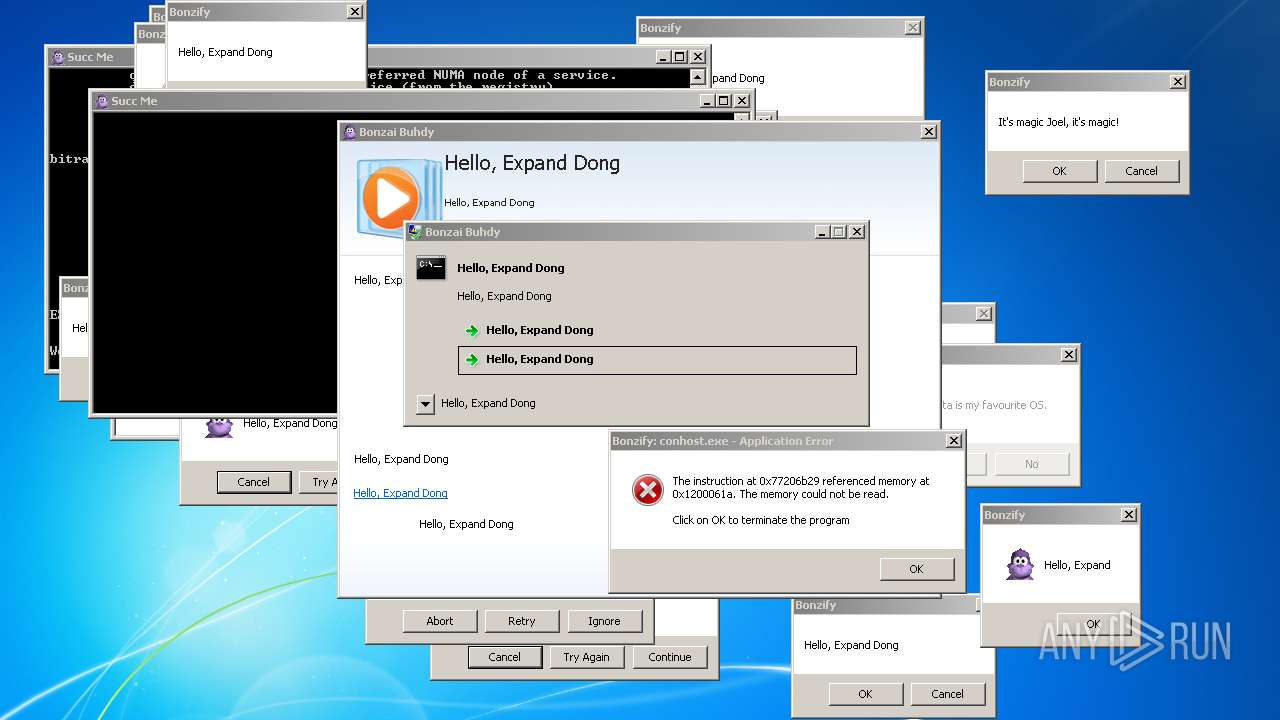Click the Bonzi icon beside Hello, Expand Dong at lower left
Viewport: 1280px width, 720px height.
pos(219,426)
